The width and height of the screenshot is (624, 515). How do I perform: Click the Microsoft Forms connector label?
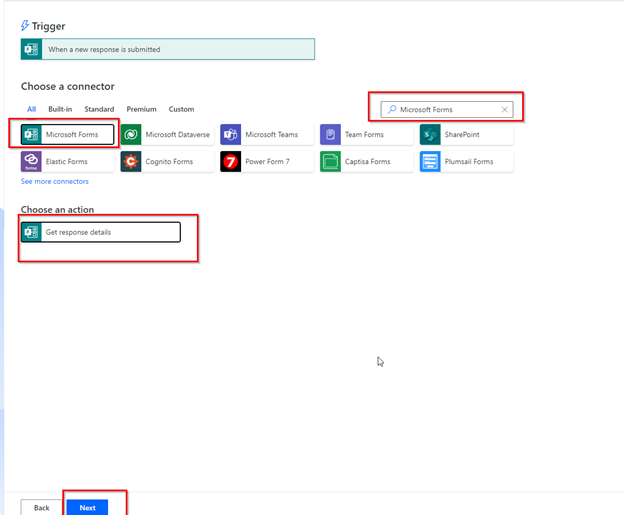(72, 135)
